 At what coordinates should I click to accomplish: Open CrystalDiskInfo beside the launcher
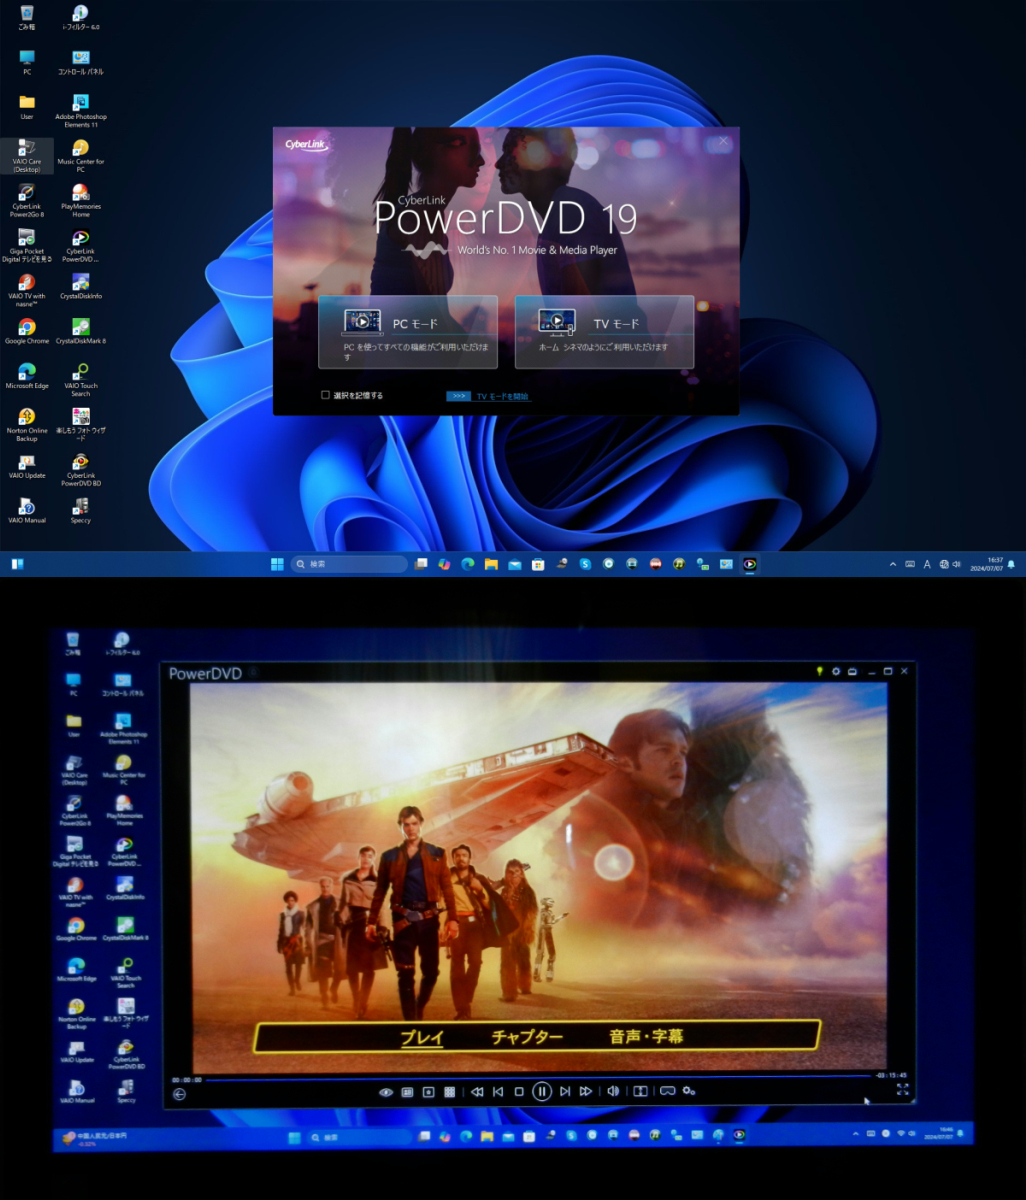click(81, 287)
